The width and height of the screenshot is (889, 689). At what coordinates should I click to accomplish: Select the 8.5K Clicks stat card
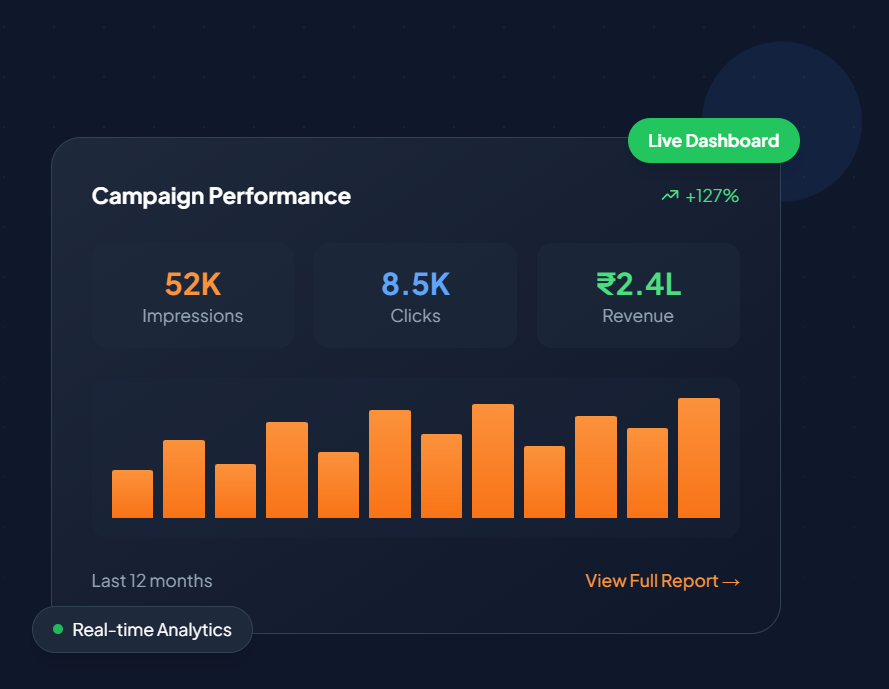pos(415,296)
